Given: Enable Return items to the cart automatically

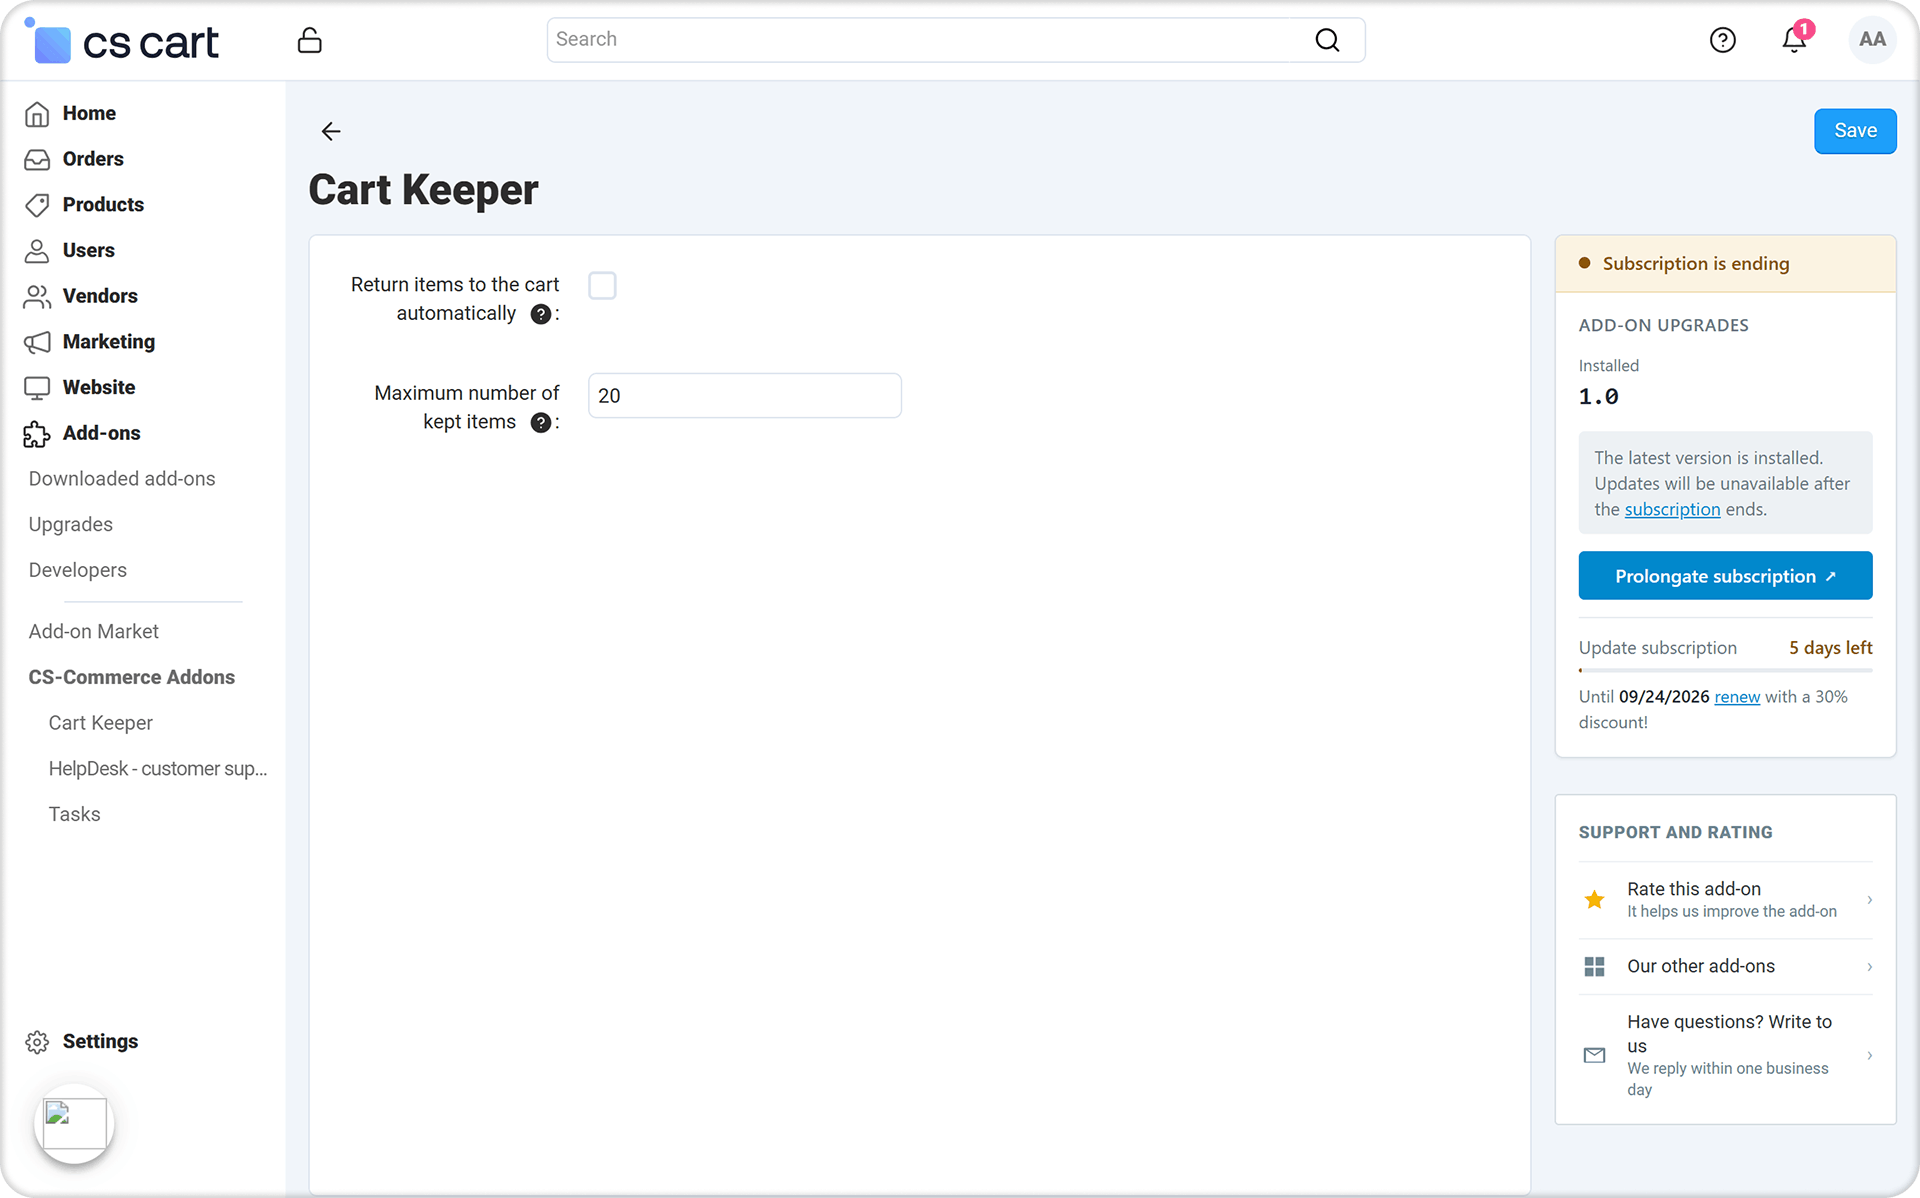Looking at the screenshot, I should [x=602, y=286].
